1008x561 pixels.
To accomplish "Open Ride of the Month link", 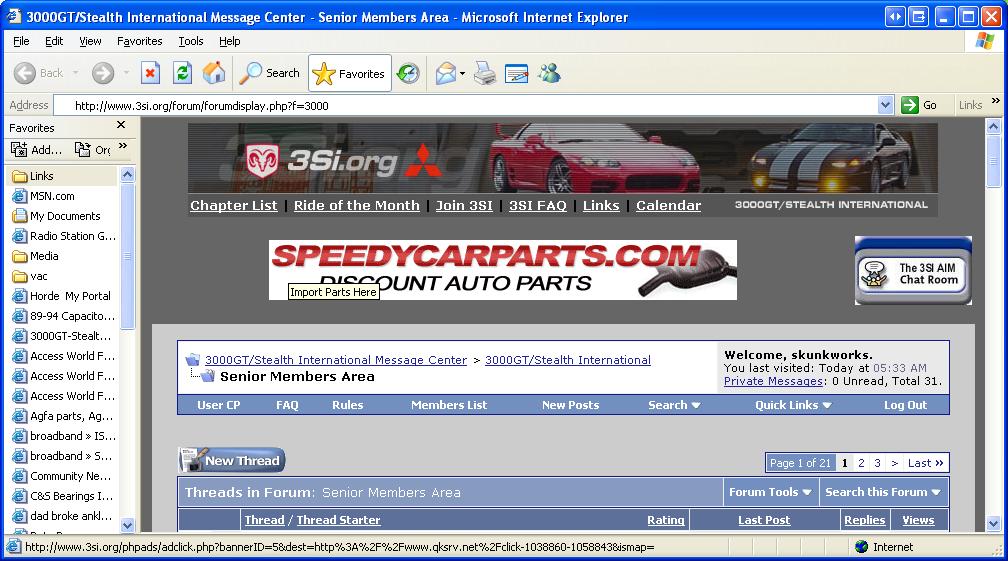I will 357,206.
